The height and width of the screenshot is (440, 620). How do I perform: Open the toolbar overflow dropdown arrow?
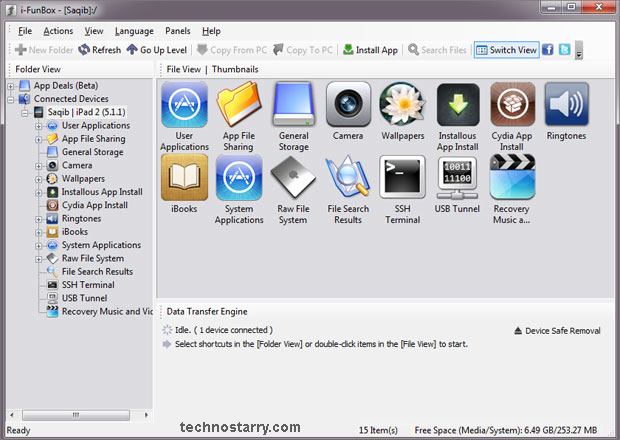pos(579,50)
